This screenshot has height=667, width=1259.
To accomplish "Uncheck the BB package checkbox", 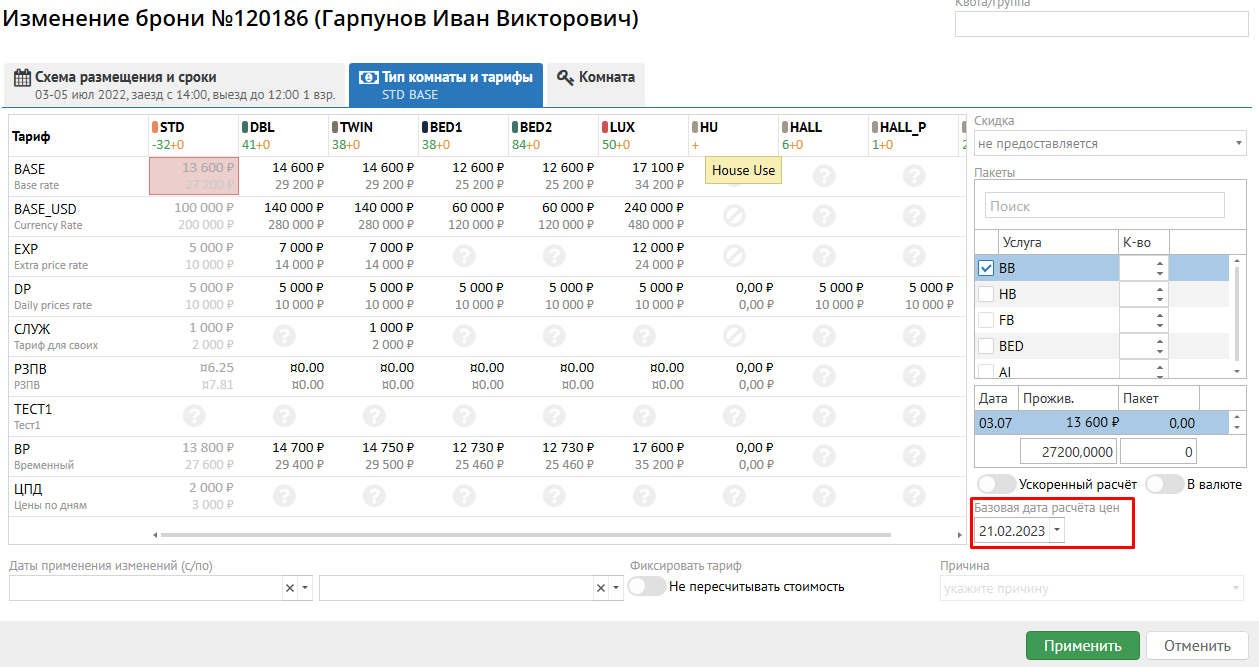I will coord(986,268).
